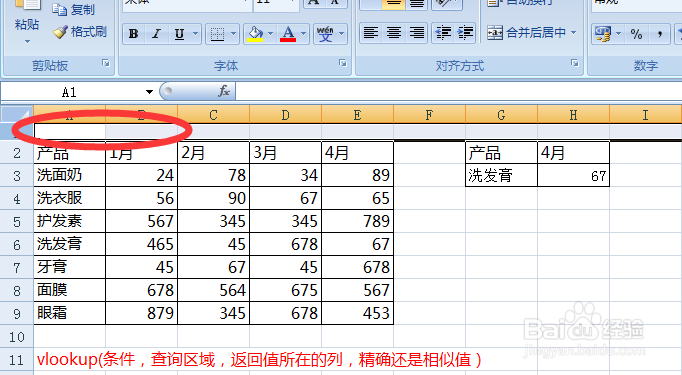Select cell H3 showing result 67
Image resolution: width=682 pixels, height=375 pixels.
pyautogui.click(x=573, y=175)
